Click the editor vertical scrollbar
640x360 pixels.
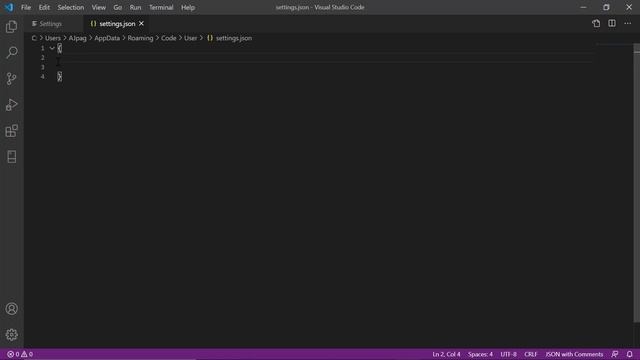[x=637, y=182]
